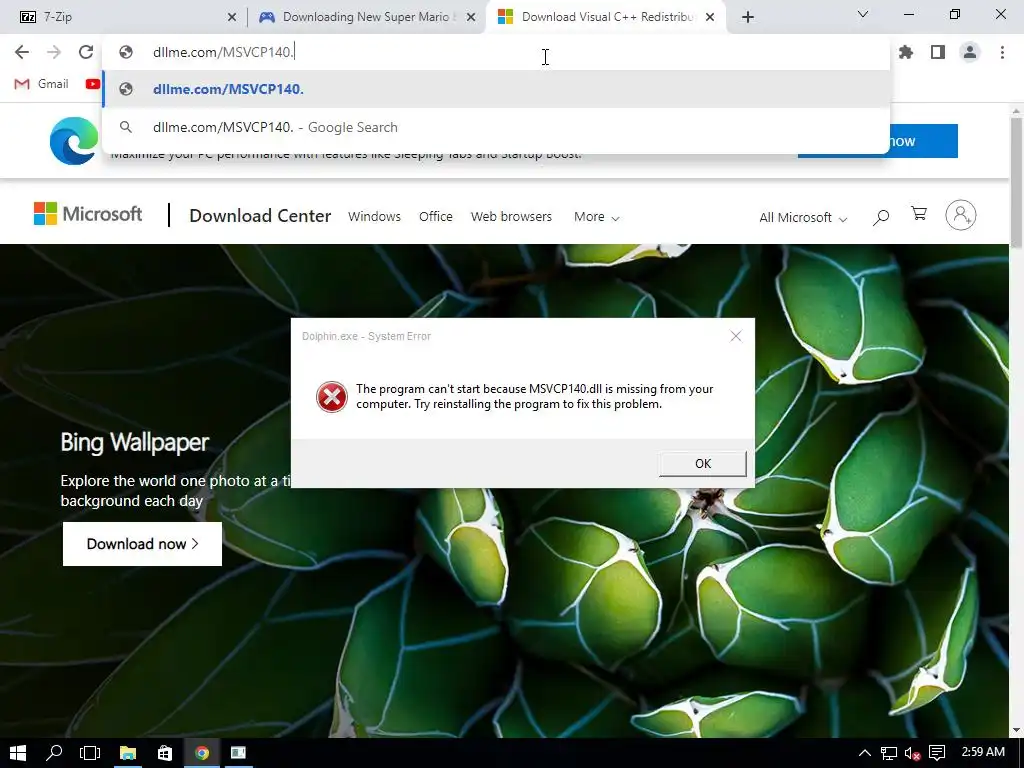The width and height of the screenshot is (1024, 768).
Task: Open YouTube bookmark icon
Action: point(93,84)
